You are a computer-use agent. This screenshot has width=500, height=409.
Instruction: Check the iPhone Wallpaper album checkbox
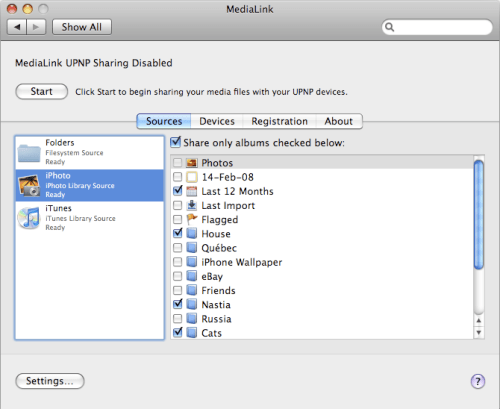(178, 262)
